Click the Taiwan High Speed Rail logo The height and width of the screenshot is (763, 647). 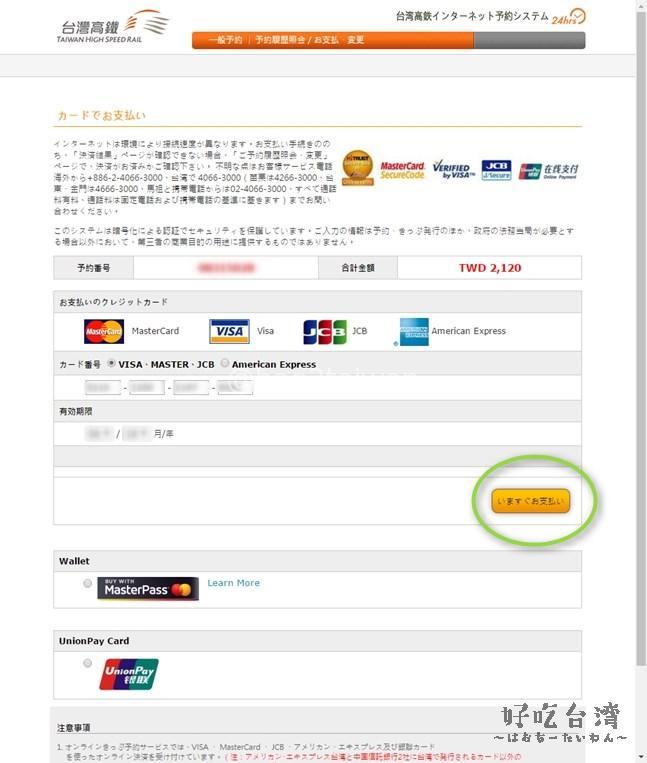(113, 27)
